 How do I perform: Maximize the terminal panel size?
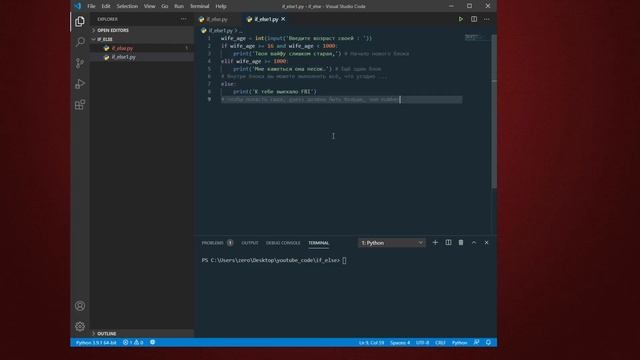point(474,242)
